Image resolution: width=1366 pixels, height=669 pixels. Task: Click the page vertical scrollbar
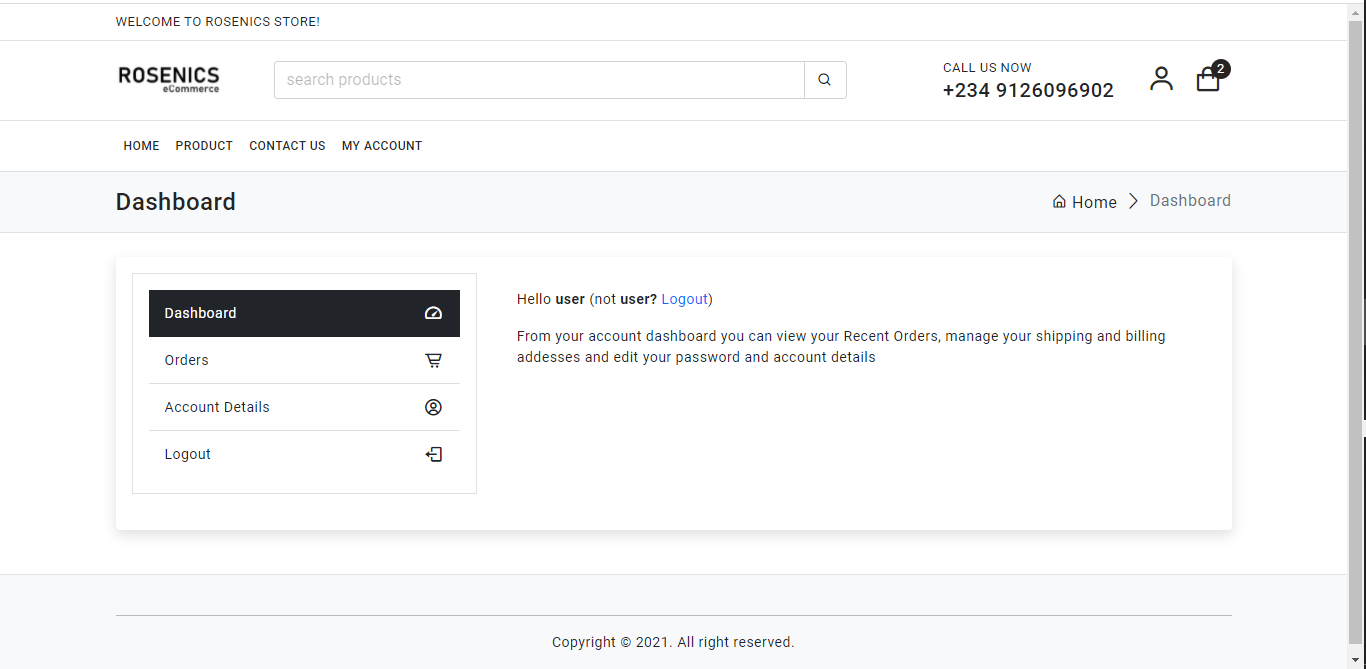pos(1356,334)
